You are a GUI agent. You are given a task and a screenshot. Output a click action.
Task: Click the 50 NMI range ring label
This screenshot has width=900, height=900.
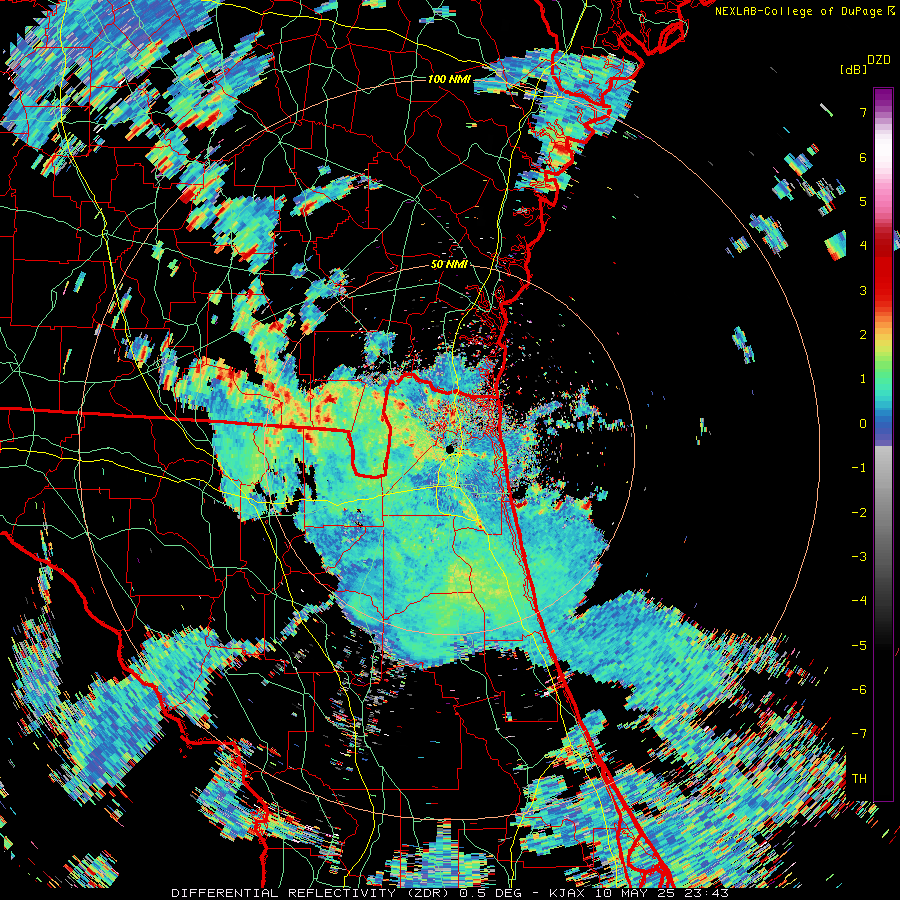pyautogui.click(x=449, y=265)
